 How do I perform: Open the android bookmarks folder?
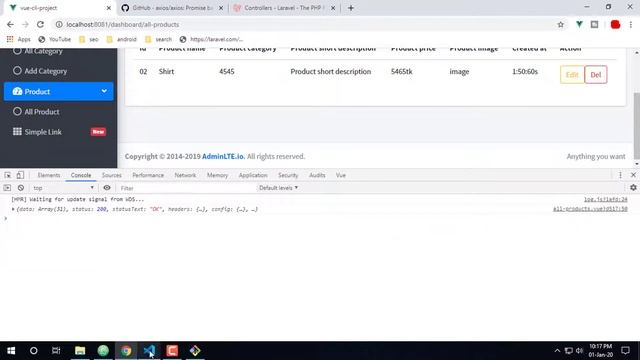click(x=122, y=39)
